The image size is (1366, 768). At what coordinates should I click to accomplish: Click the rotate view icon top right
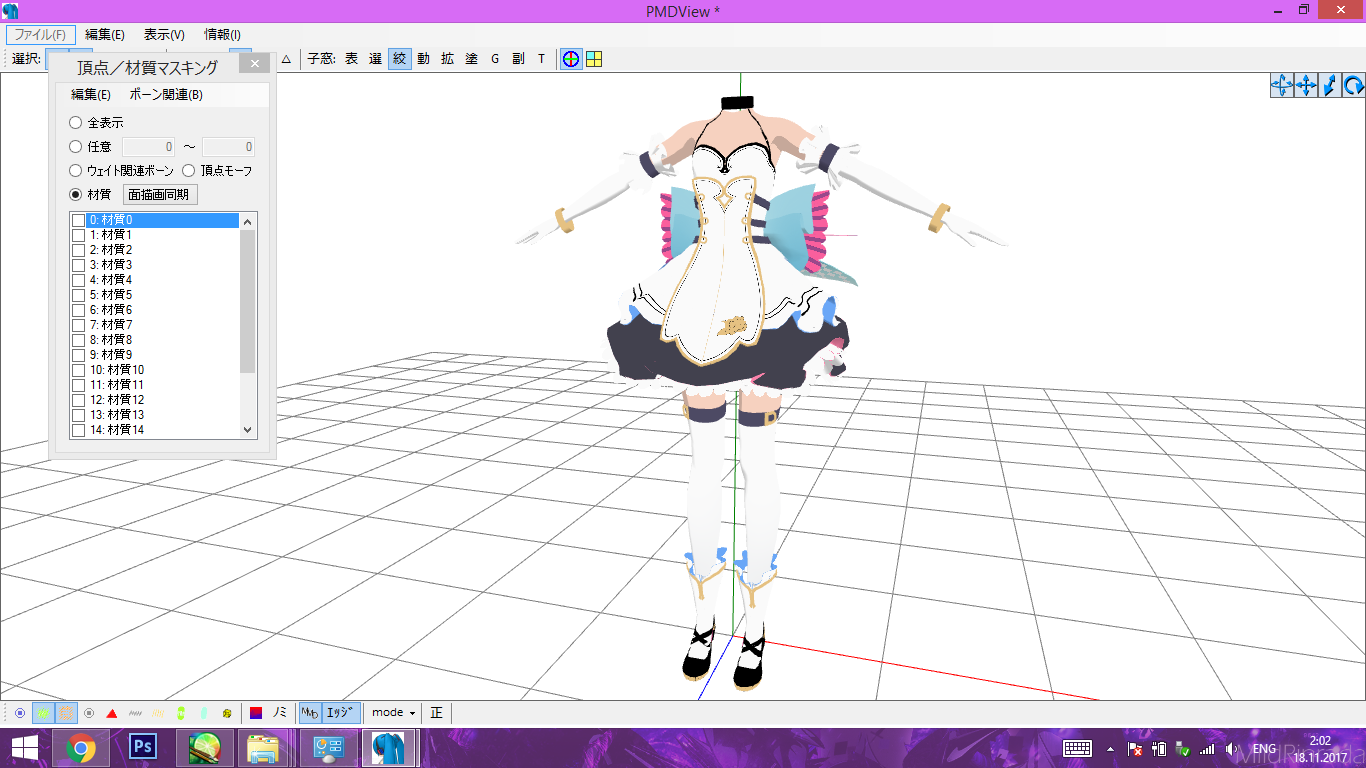pos(1354,85)
